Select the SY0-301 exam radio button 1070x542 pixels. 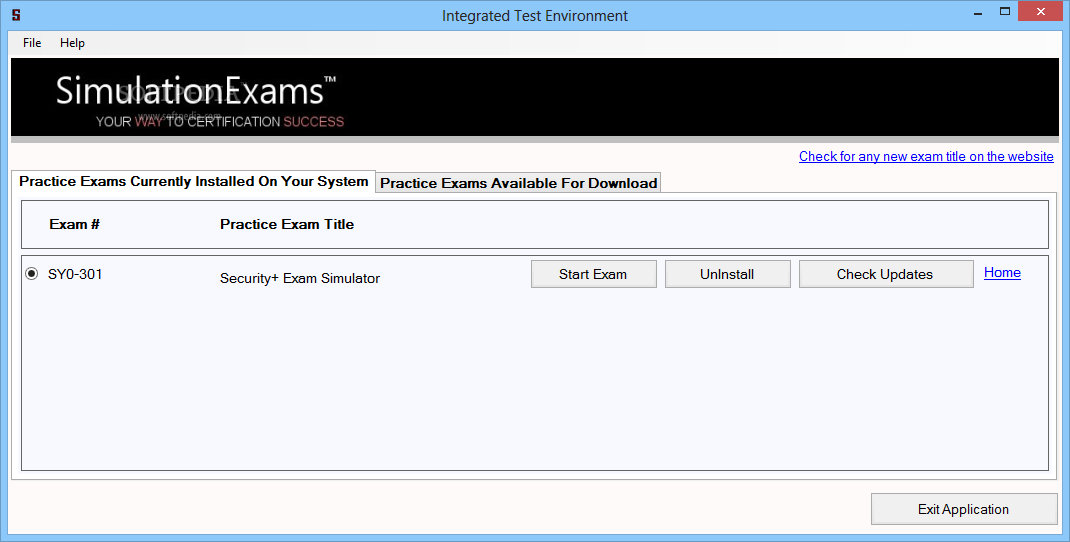(x=31, y=274)
